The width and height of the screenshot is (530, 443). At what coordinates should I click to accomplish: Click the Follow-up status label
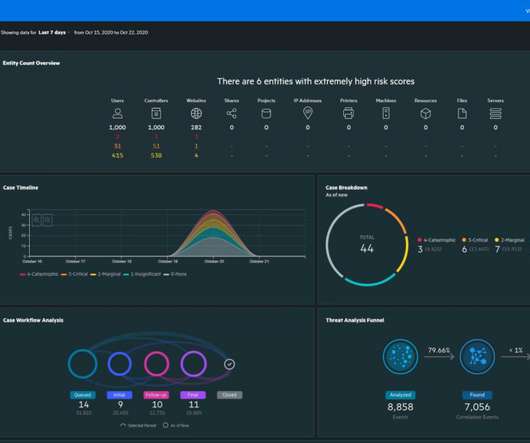click(156, 395)
